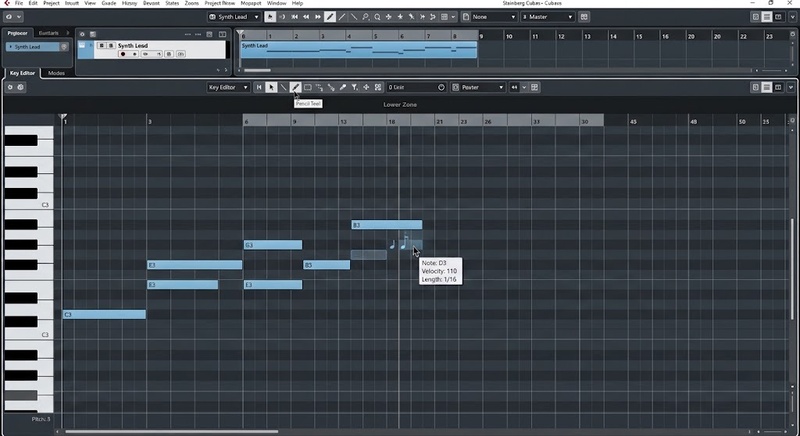Open the Project menu
Image resolution: width=800 pixels, height=436 pixels.
(x=51, y=3)
